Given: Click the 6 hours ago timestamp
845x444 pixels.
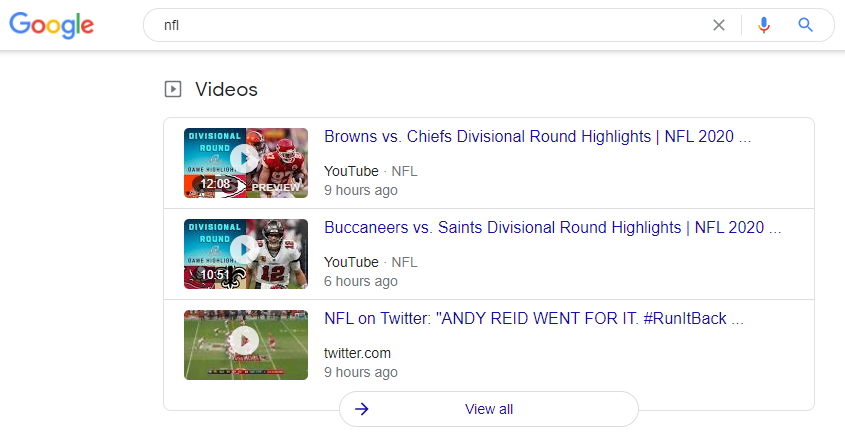Looking at the screenshot, I should pyautogui.click(x=361, y=281).
